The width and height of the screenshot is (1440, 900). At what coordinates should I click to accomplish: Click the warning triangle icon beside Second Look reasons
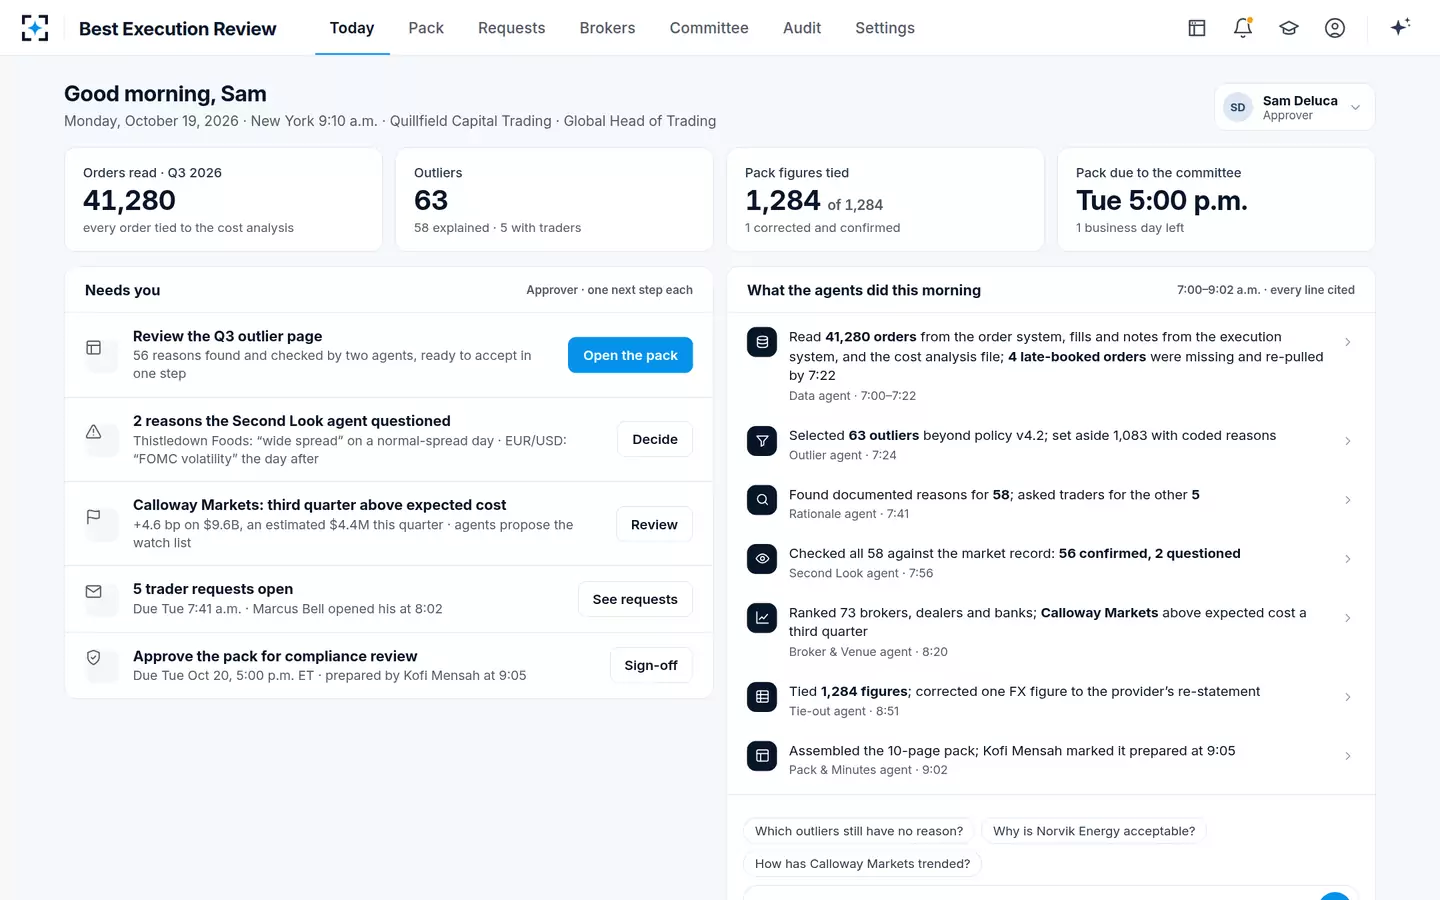point(94,432)
